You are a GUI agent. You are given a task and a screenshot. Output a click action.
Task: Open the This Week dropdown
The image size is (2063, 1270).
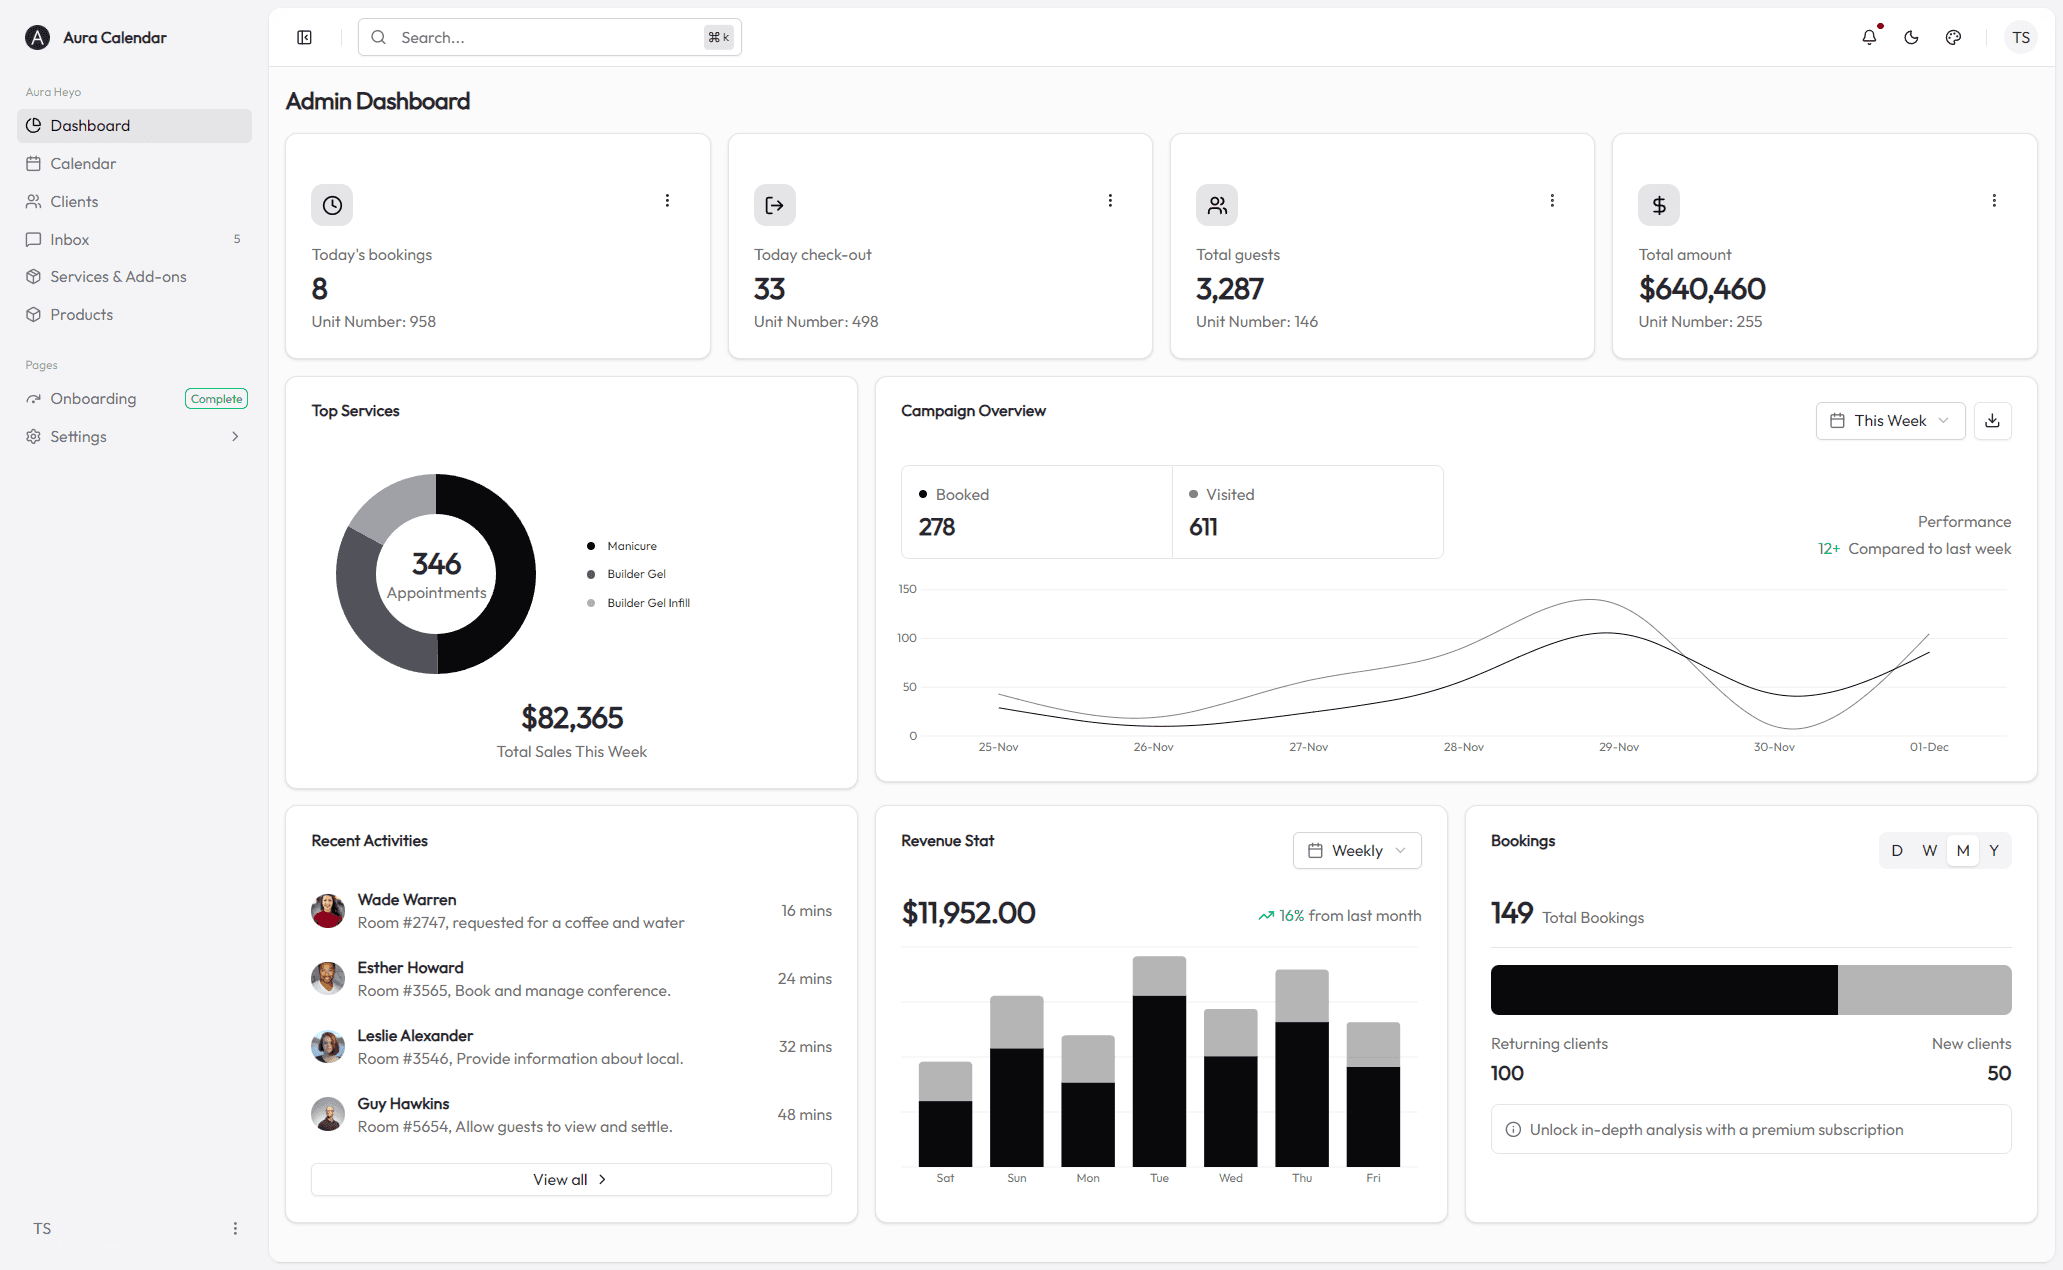pyautogui.click(x=1889, y=421)
